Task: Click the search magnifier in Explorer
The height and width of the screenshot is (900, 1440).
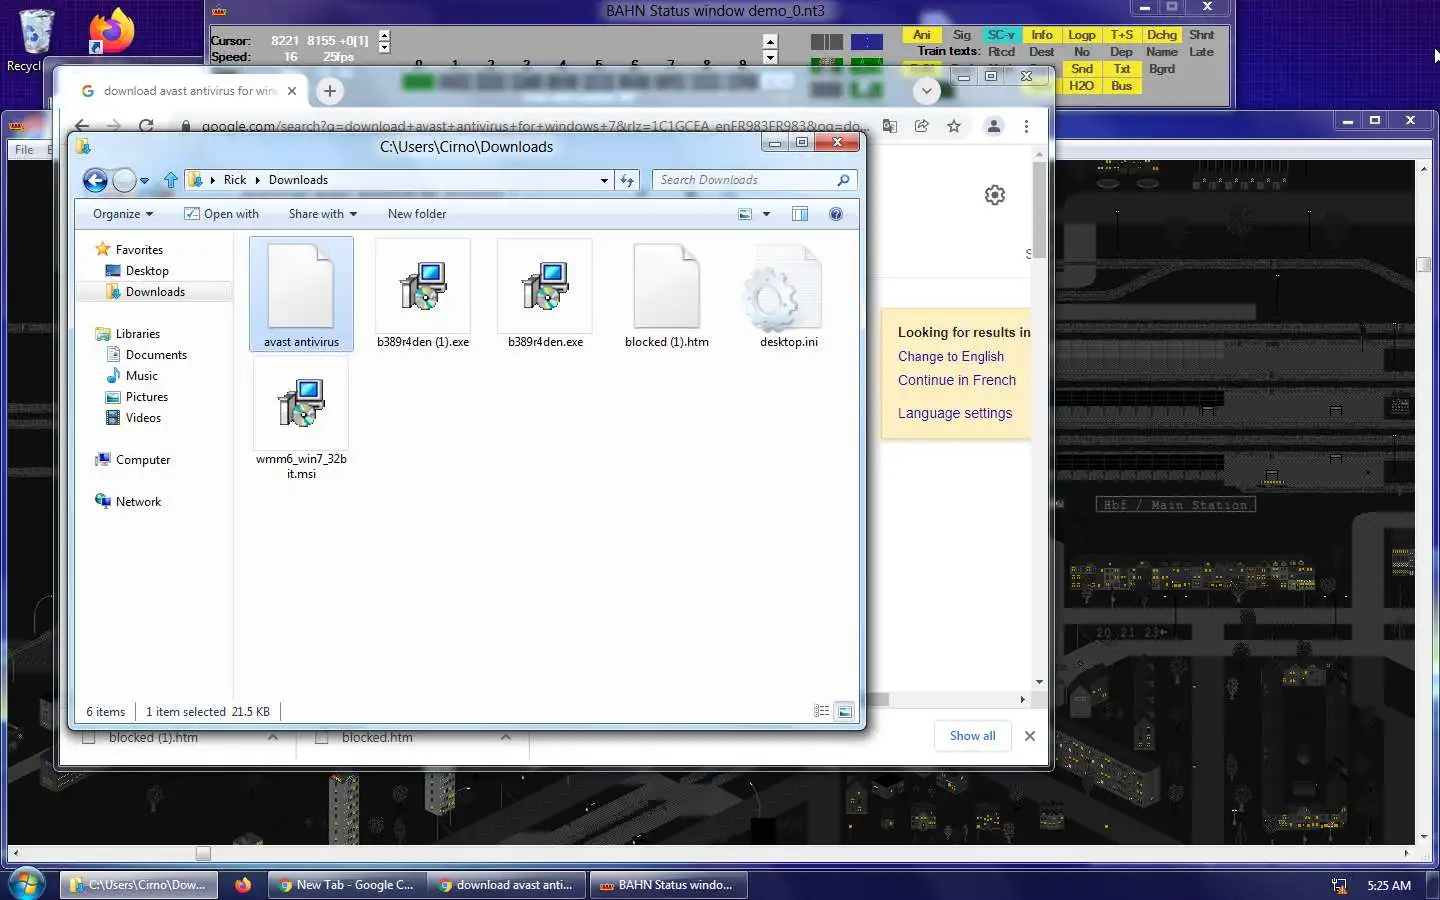Action: (x=843, y=180)
